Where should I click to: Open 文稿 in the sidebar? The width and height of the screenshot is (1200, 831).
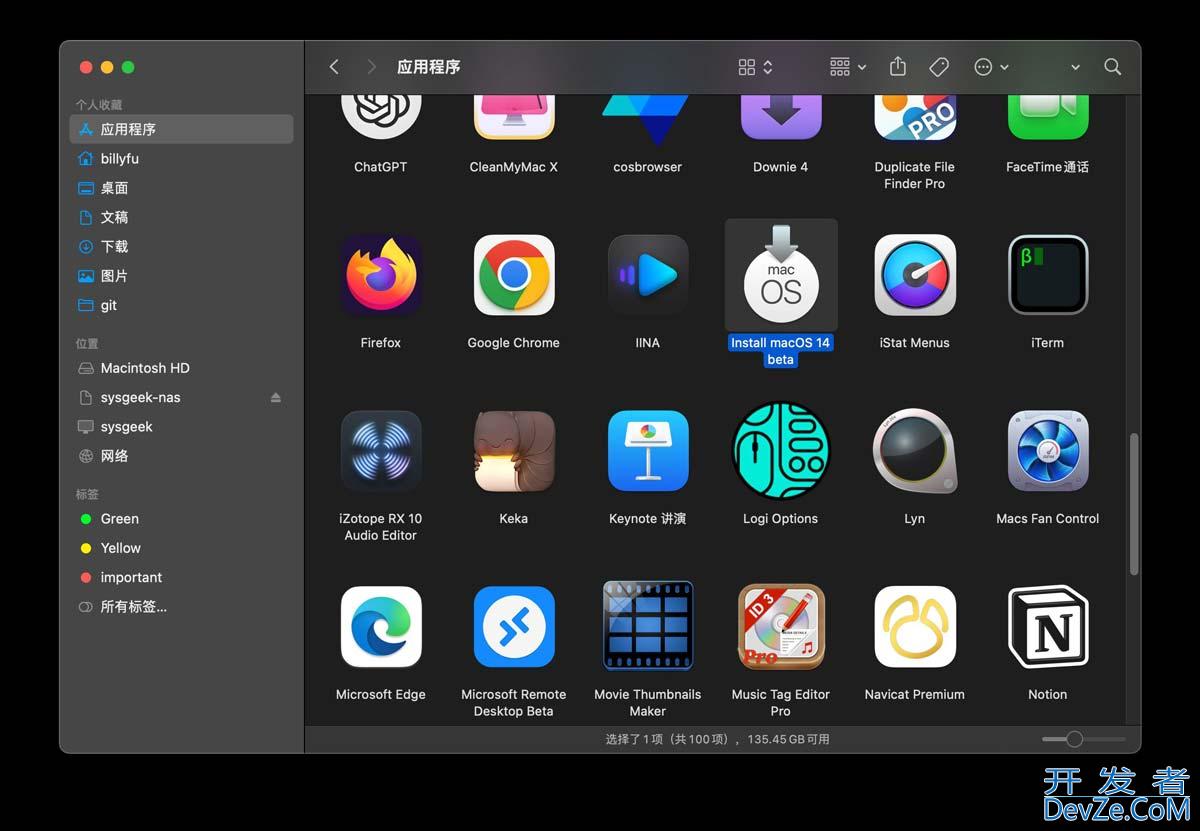pyautogui.click(x=181, y=217)
